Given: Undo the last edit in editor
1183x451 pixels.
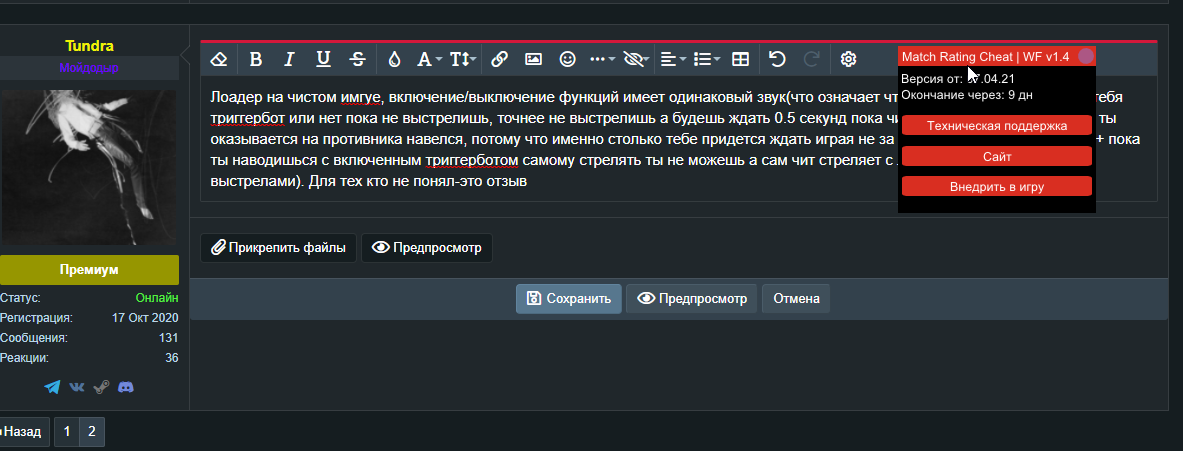Looking at the screenshot, I should [x=777, y=59].
